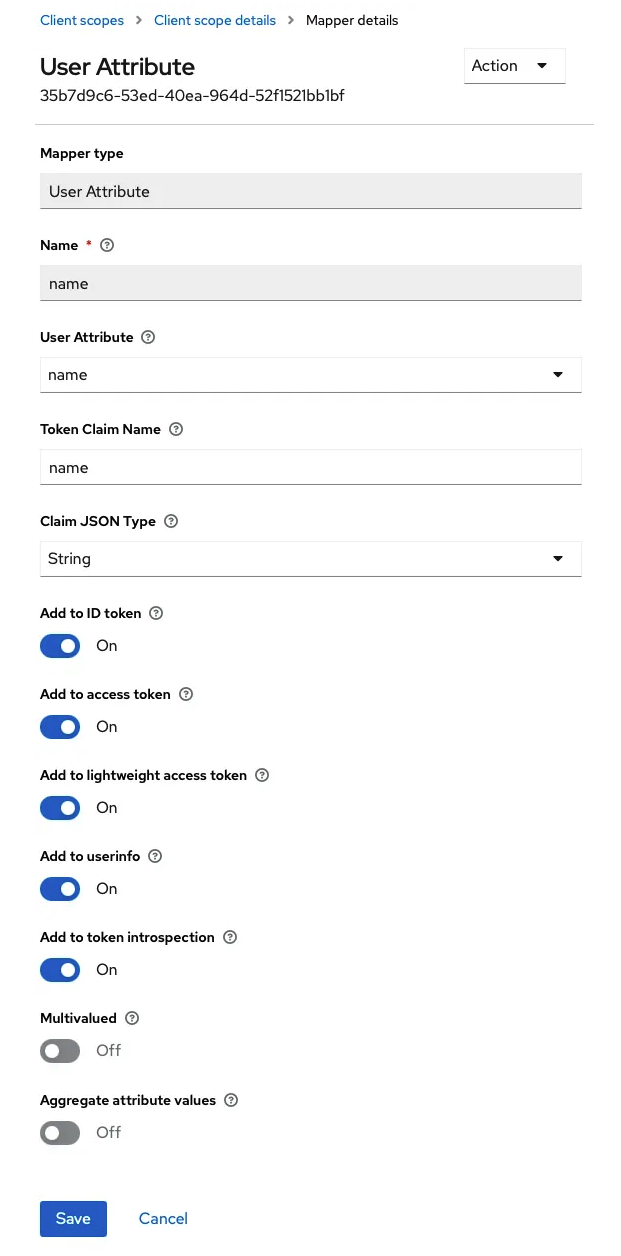Click help icon next to Name label
Image resolution: width=621 pixels, height=1256 pixels.
click(x=108, y=245)
